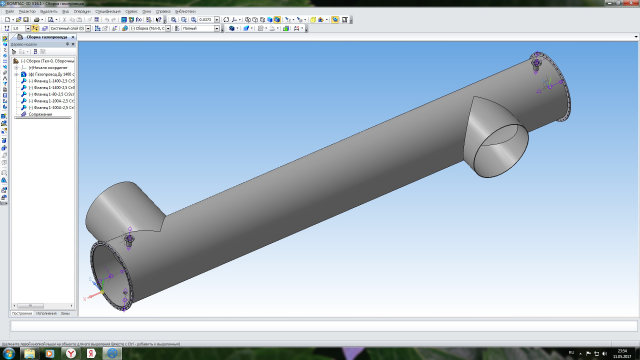
Task: Toggle the highlighted snap mode button
Action: click(x=35, y=29)
